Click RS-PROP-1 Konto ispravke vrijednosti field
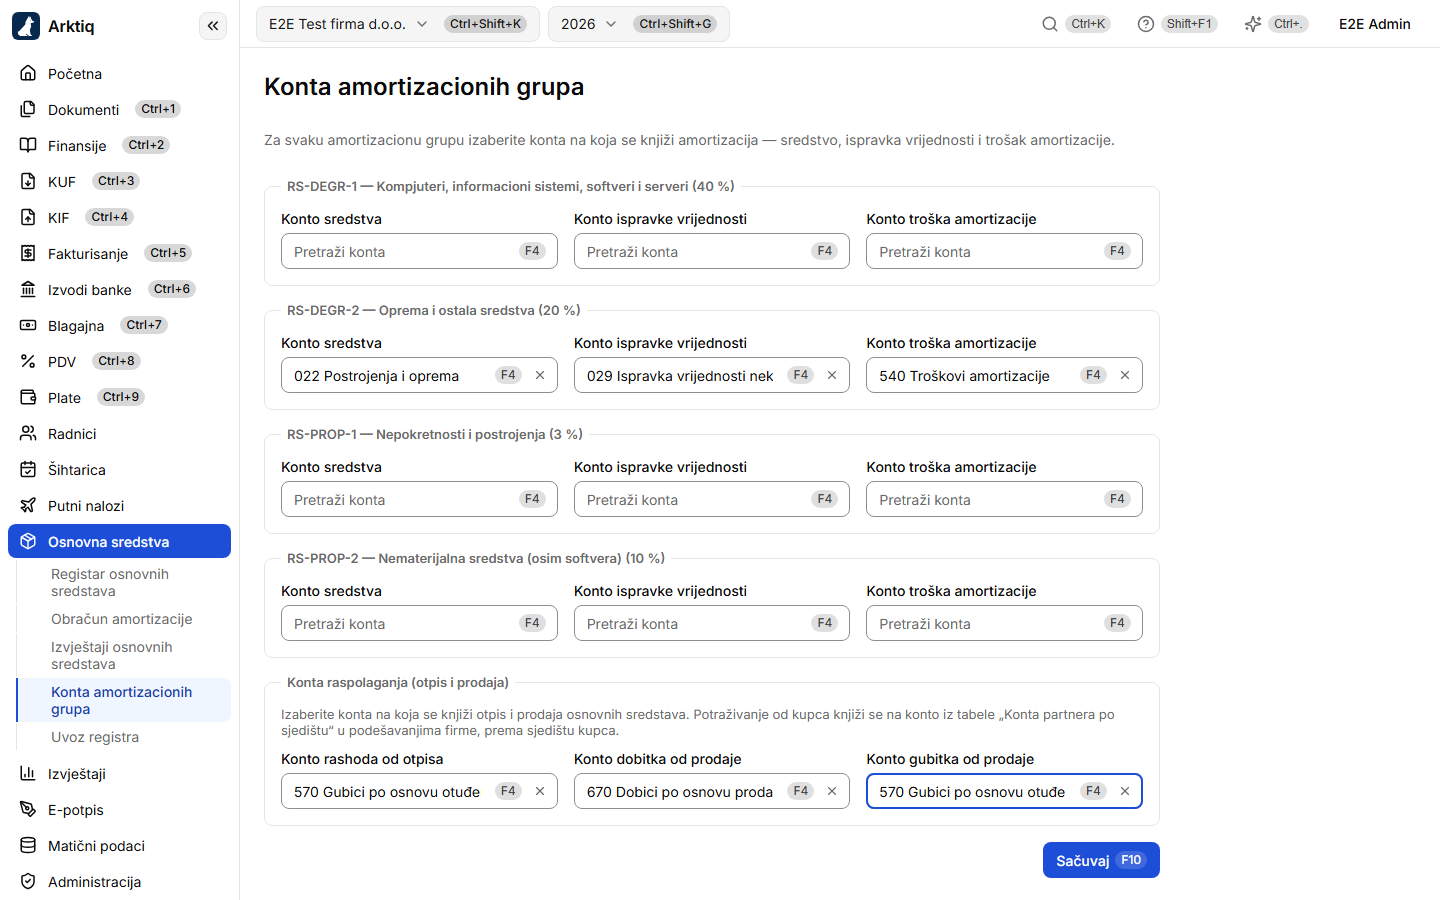This screenshot has width=1440, height=900. (712, 499)
